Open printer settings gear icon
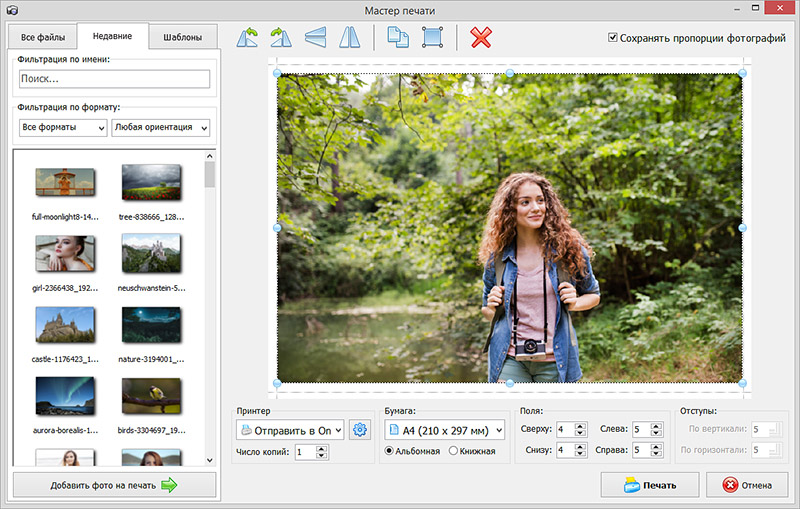The width and height of the screenshot is (800, 509). click(x=359, y=430)
